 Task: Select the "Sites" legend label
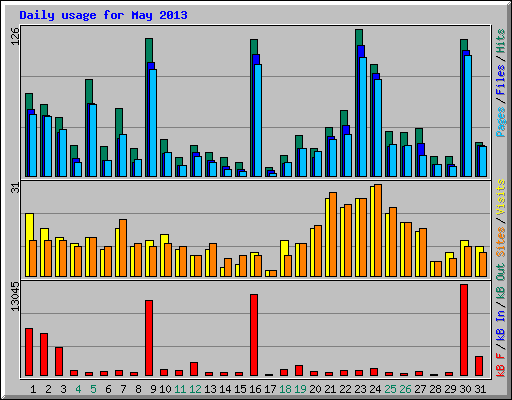(501, 242)
